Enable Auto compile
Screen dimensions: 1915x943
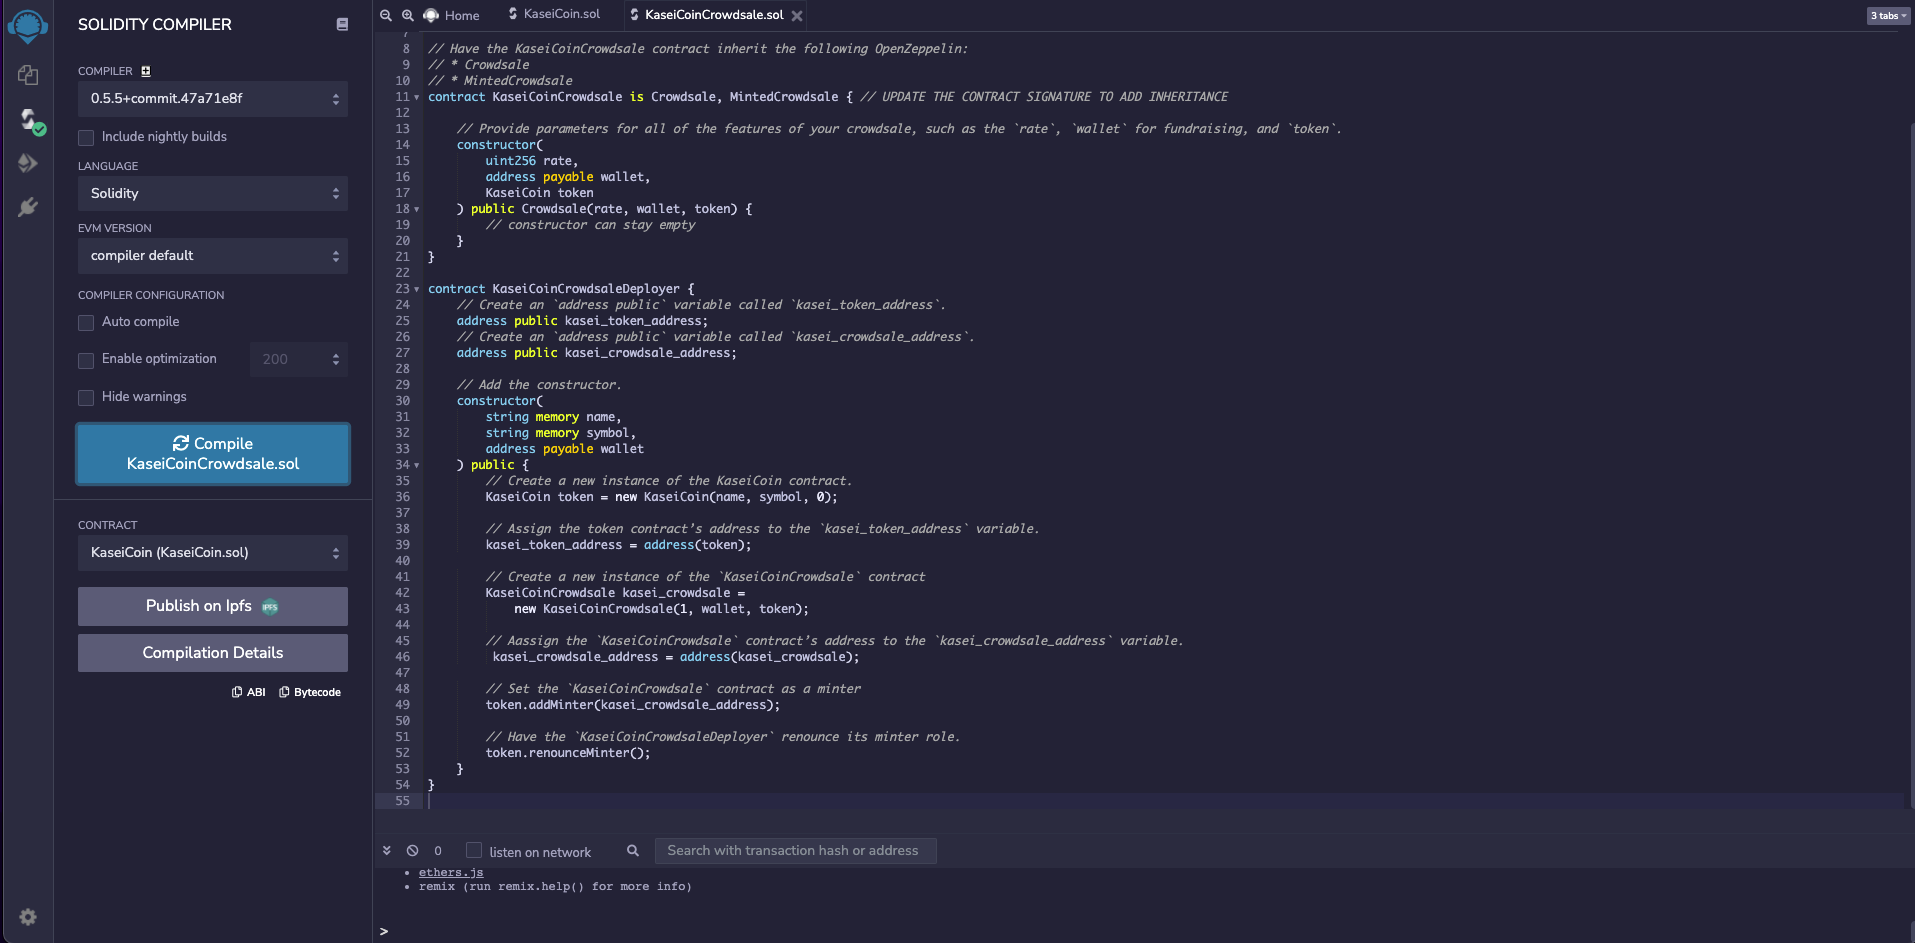[86, 322]
